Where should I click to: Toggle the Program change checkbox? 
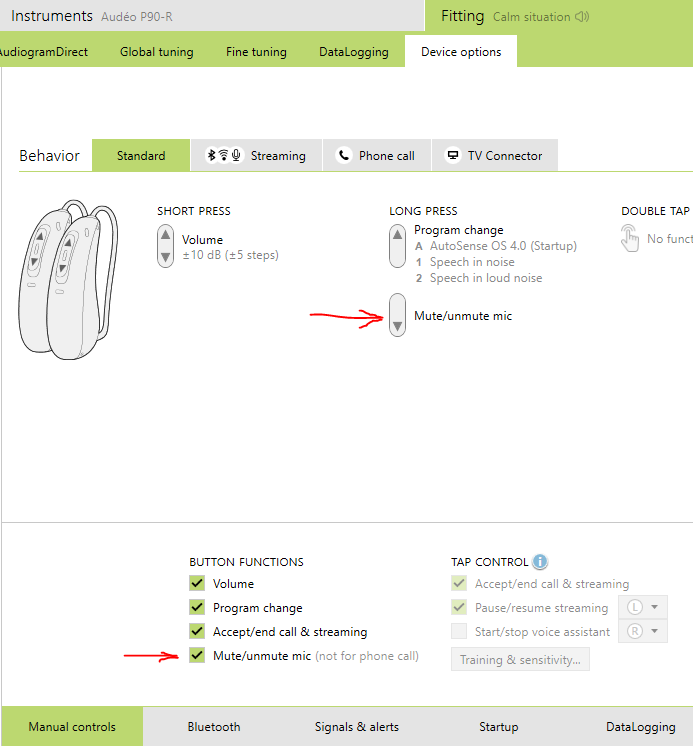(x=197, y=607)
